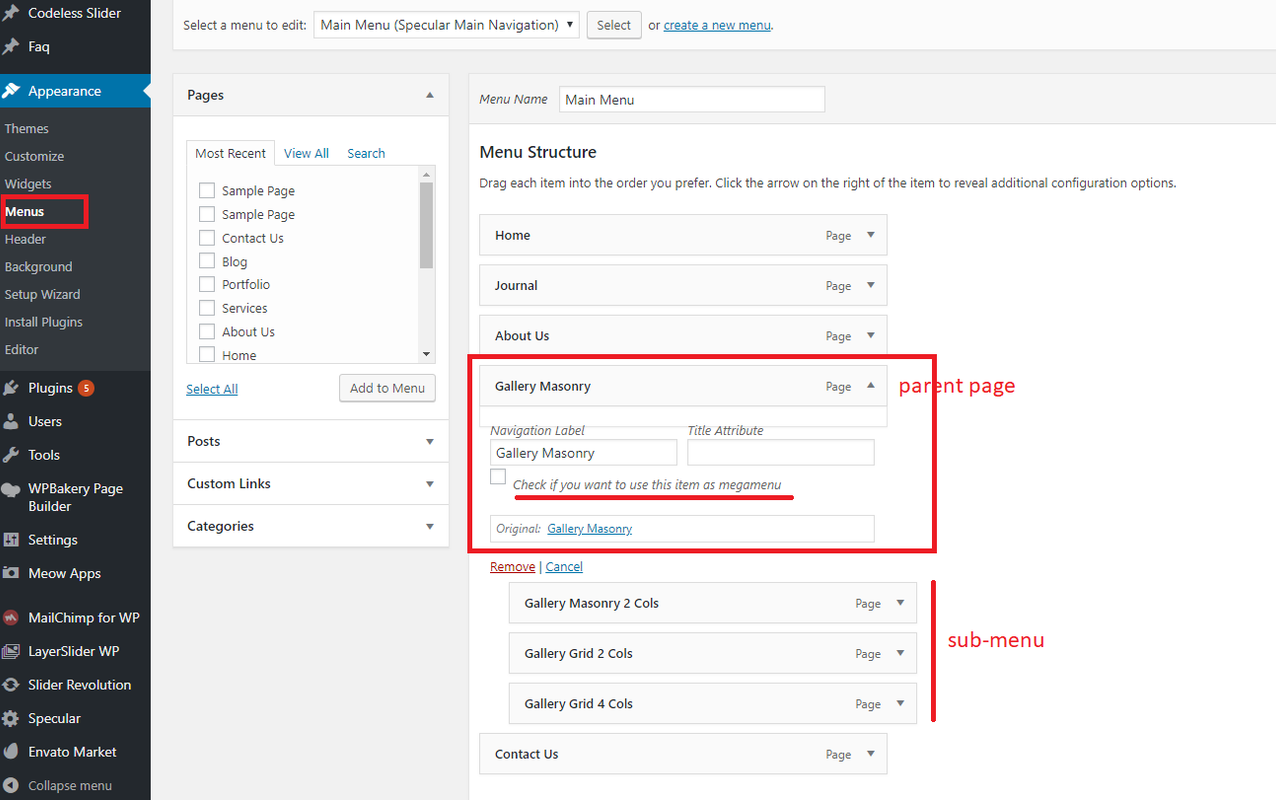The width and height of the screenshot is (1276, 800).
Task: Open the Menus submenu item
Action: point(24,211)
